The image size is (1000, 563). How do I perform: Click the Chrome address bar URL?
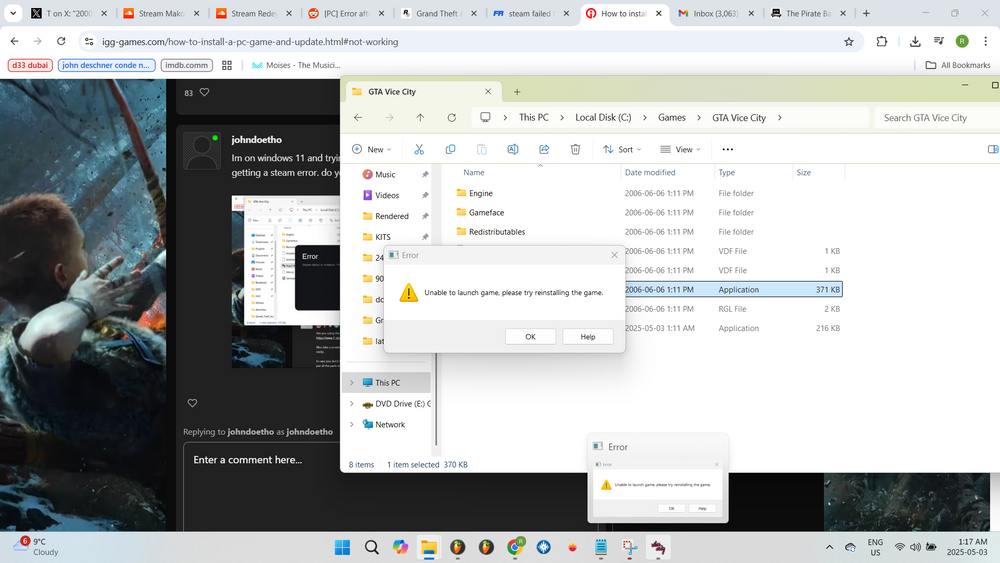tap(250, 41)
